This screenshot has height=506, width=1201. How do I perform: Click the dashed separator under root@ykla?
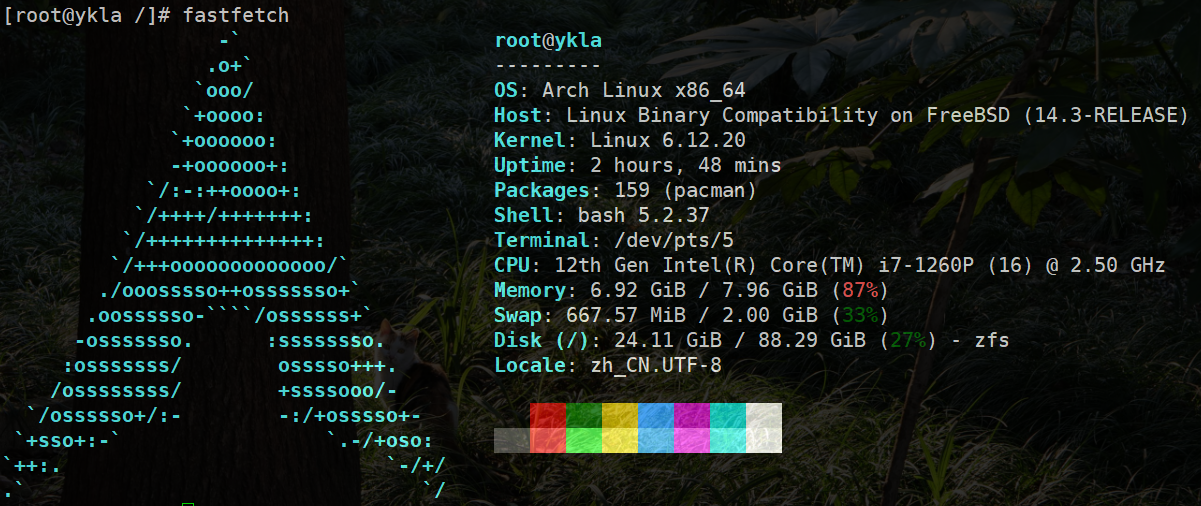coord(548,66)
